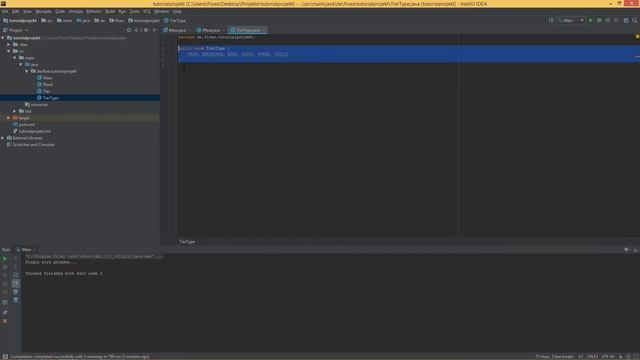The width and height of the screenshot is (640, 360).
Task: Start debugging with the Debug toolbar icon
Action: pyautogui.click(x=599, y=20)
